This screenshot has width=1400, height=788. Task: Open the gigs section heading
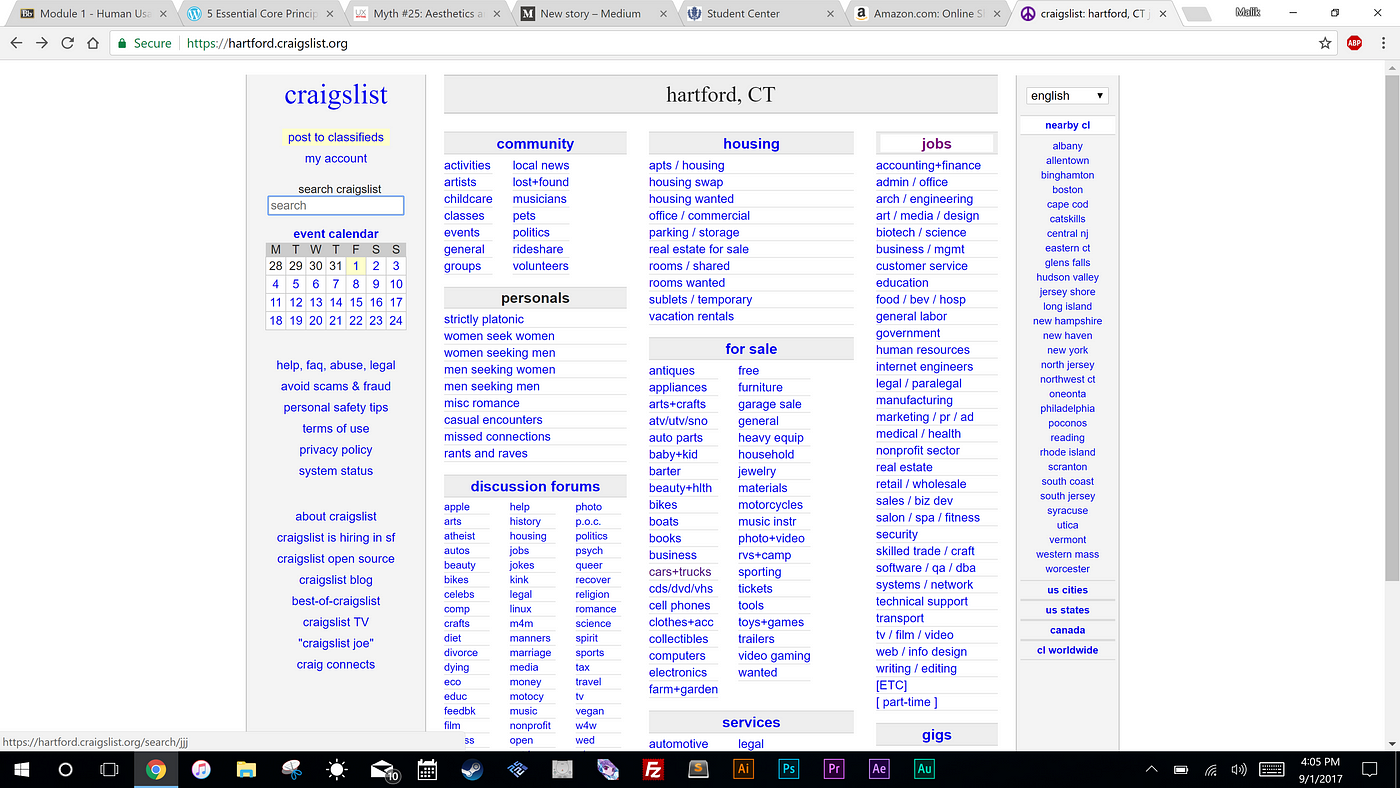936,735
